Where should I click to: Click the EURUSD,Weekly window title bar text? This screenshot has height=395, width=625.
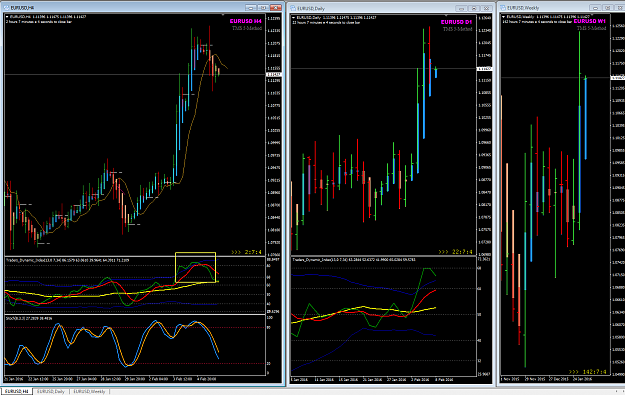[x=523, y=8]
